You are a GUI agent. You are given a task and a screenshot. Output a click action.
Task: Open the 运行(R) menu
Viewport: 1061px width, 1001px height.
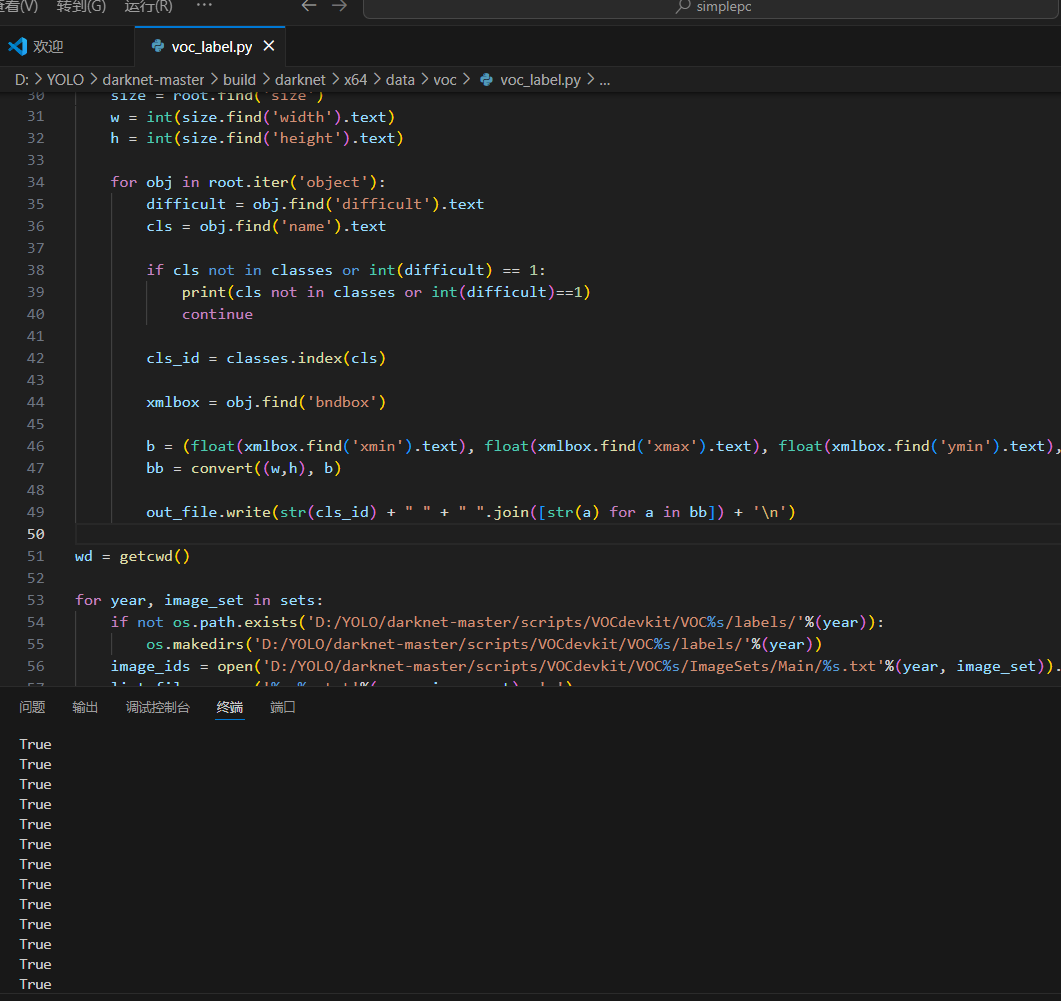click(148, 7)
